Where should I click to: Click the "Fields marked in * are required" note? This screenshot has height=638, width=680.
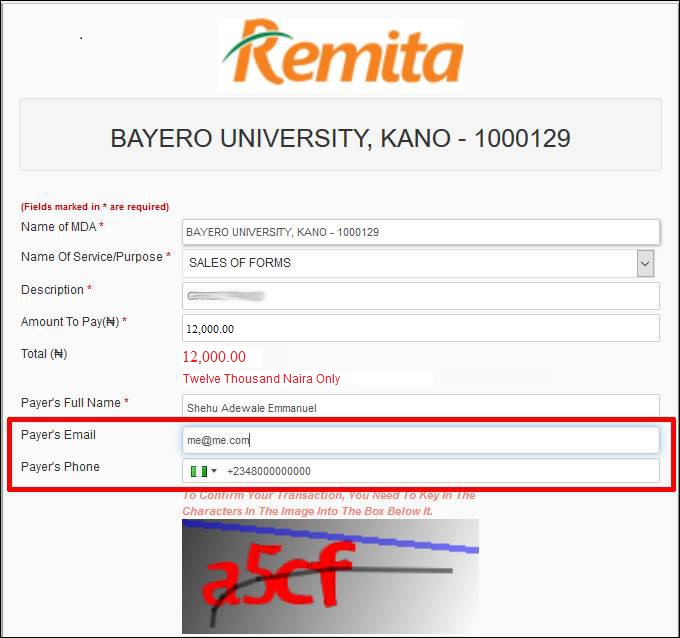point(95,206)
